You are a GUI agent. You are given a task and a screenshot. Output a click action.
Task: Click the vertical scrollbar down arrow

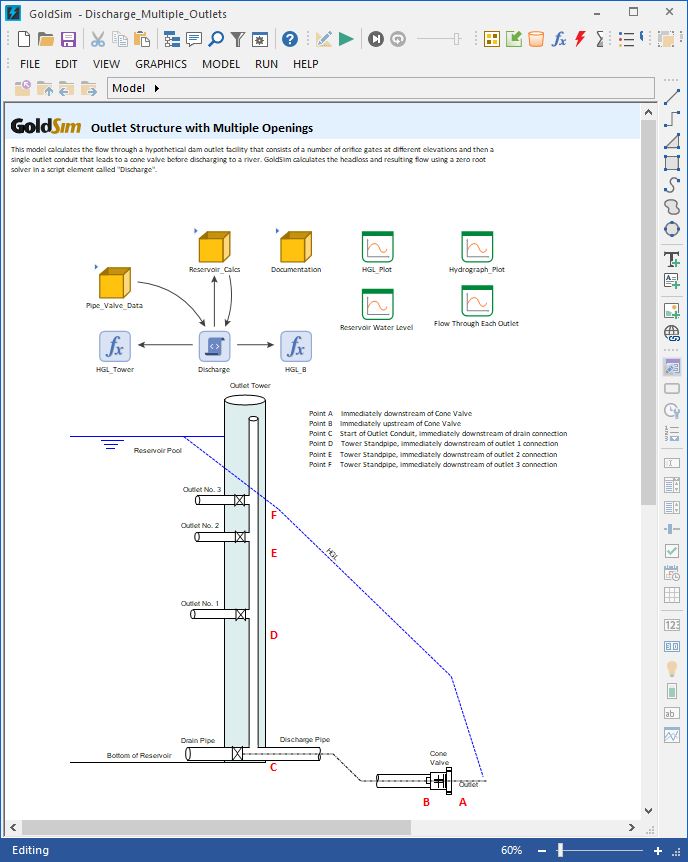coord(648,811)
